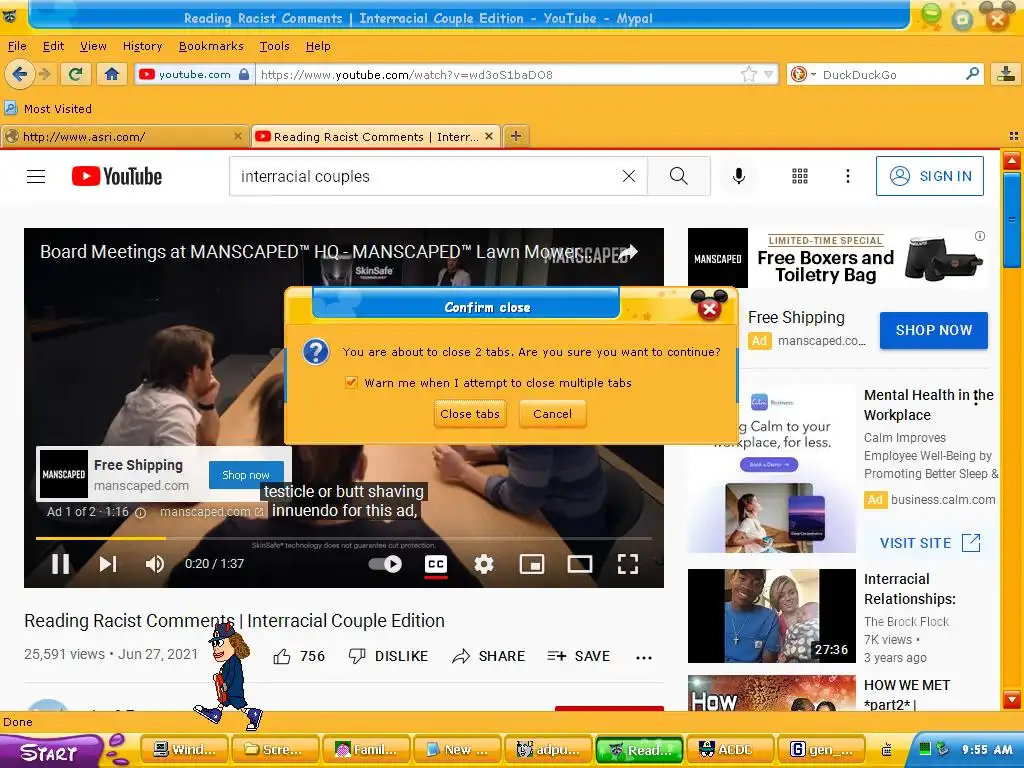
Task: Share video via arrow icon in player
Action: (628, 252)
